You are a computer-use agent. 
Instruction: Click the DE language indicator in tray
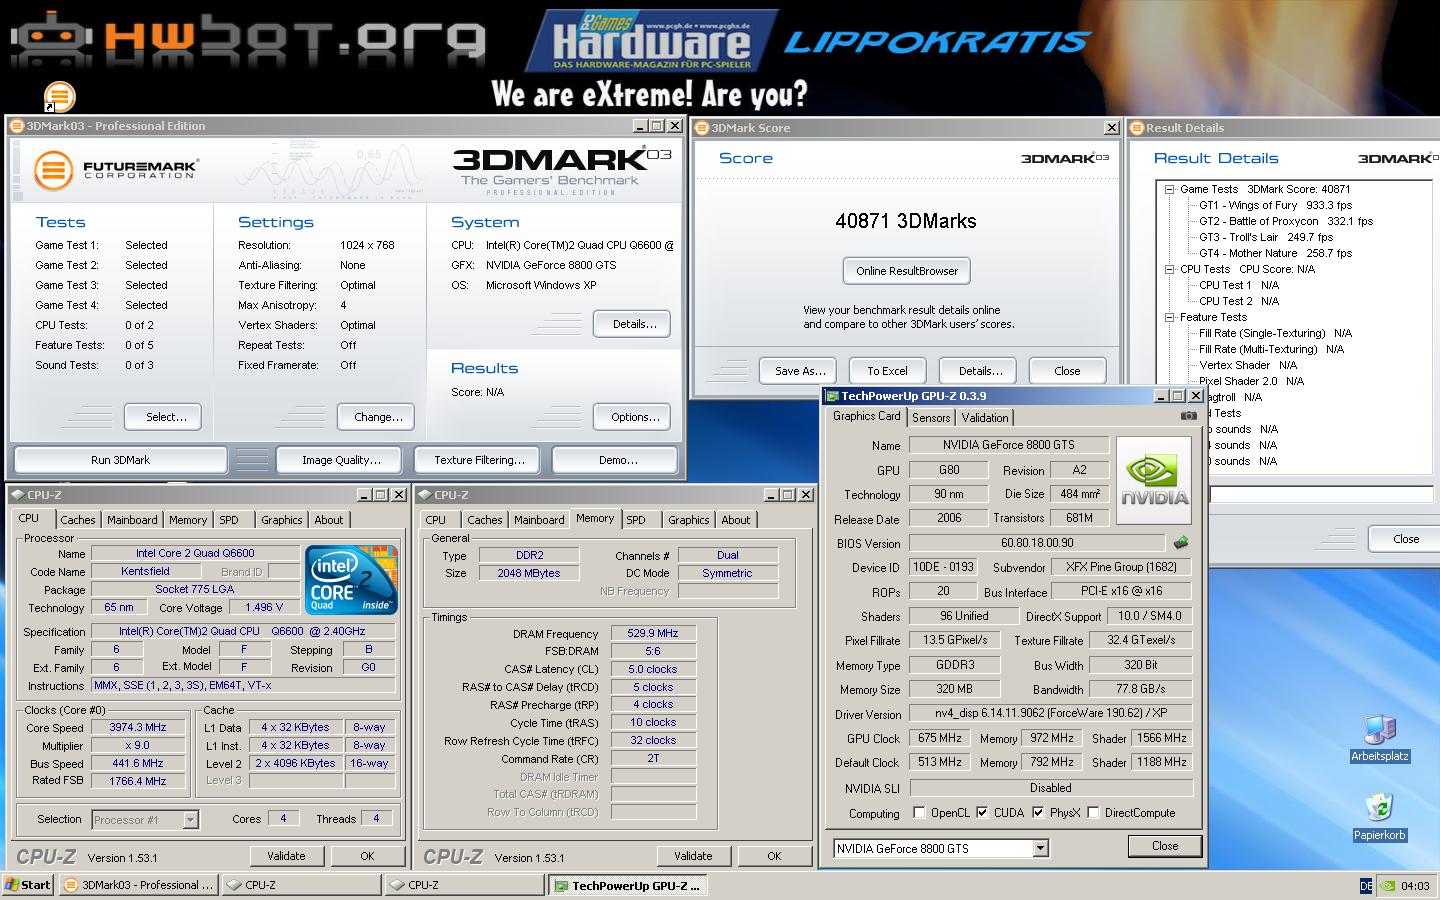pyautogui.click(x=1366, y=885)
